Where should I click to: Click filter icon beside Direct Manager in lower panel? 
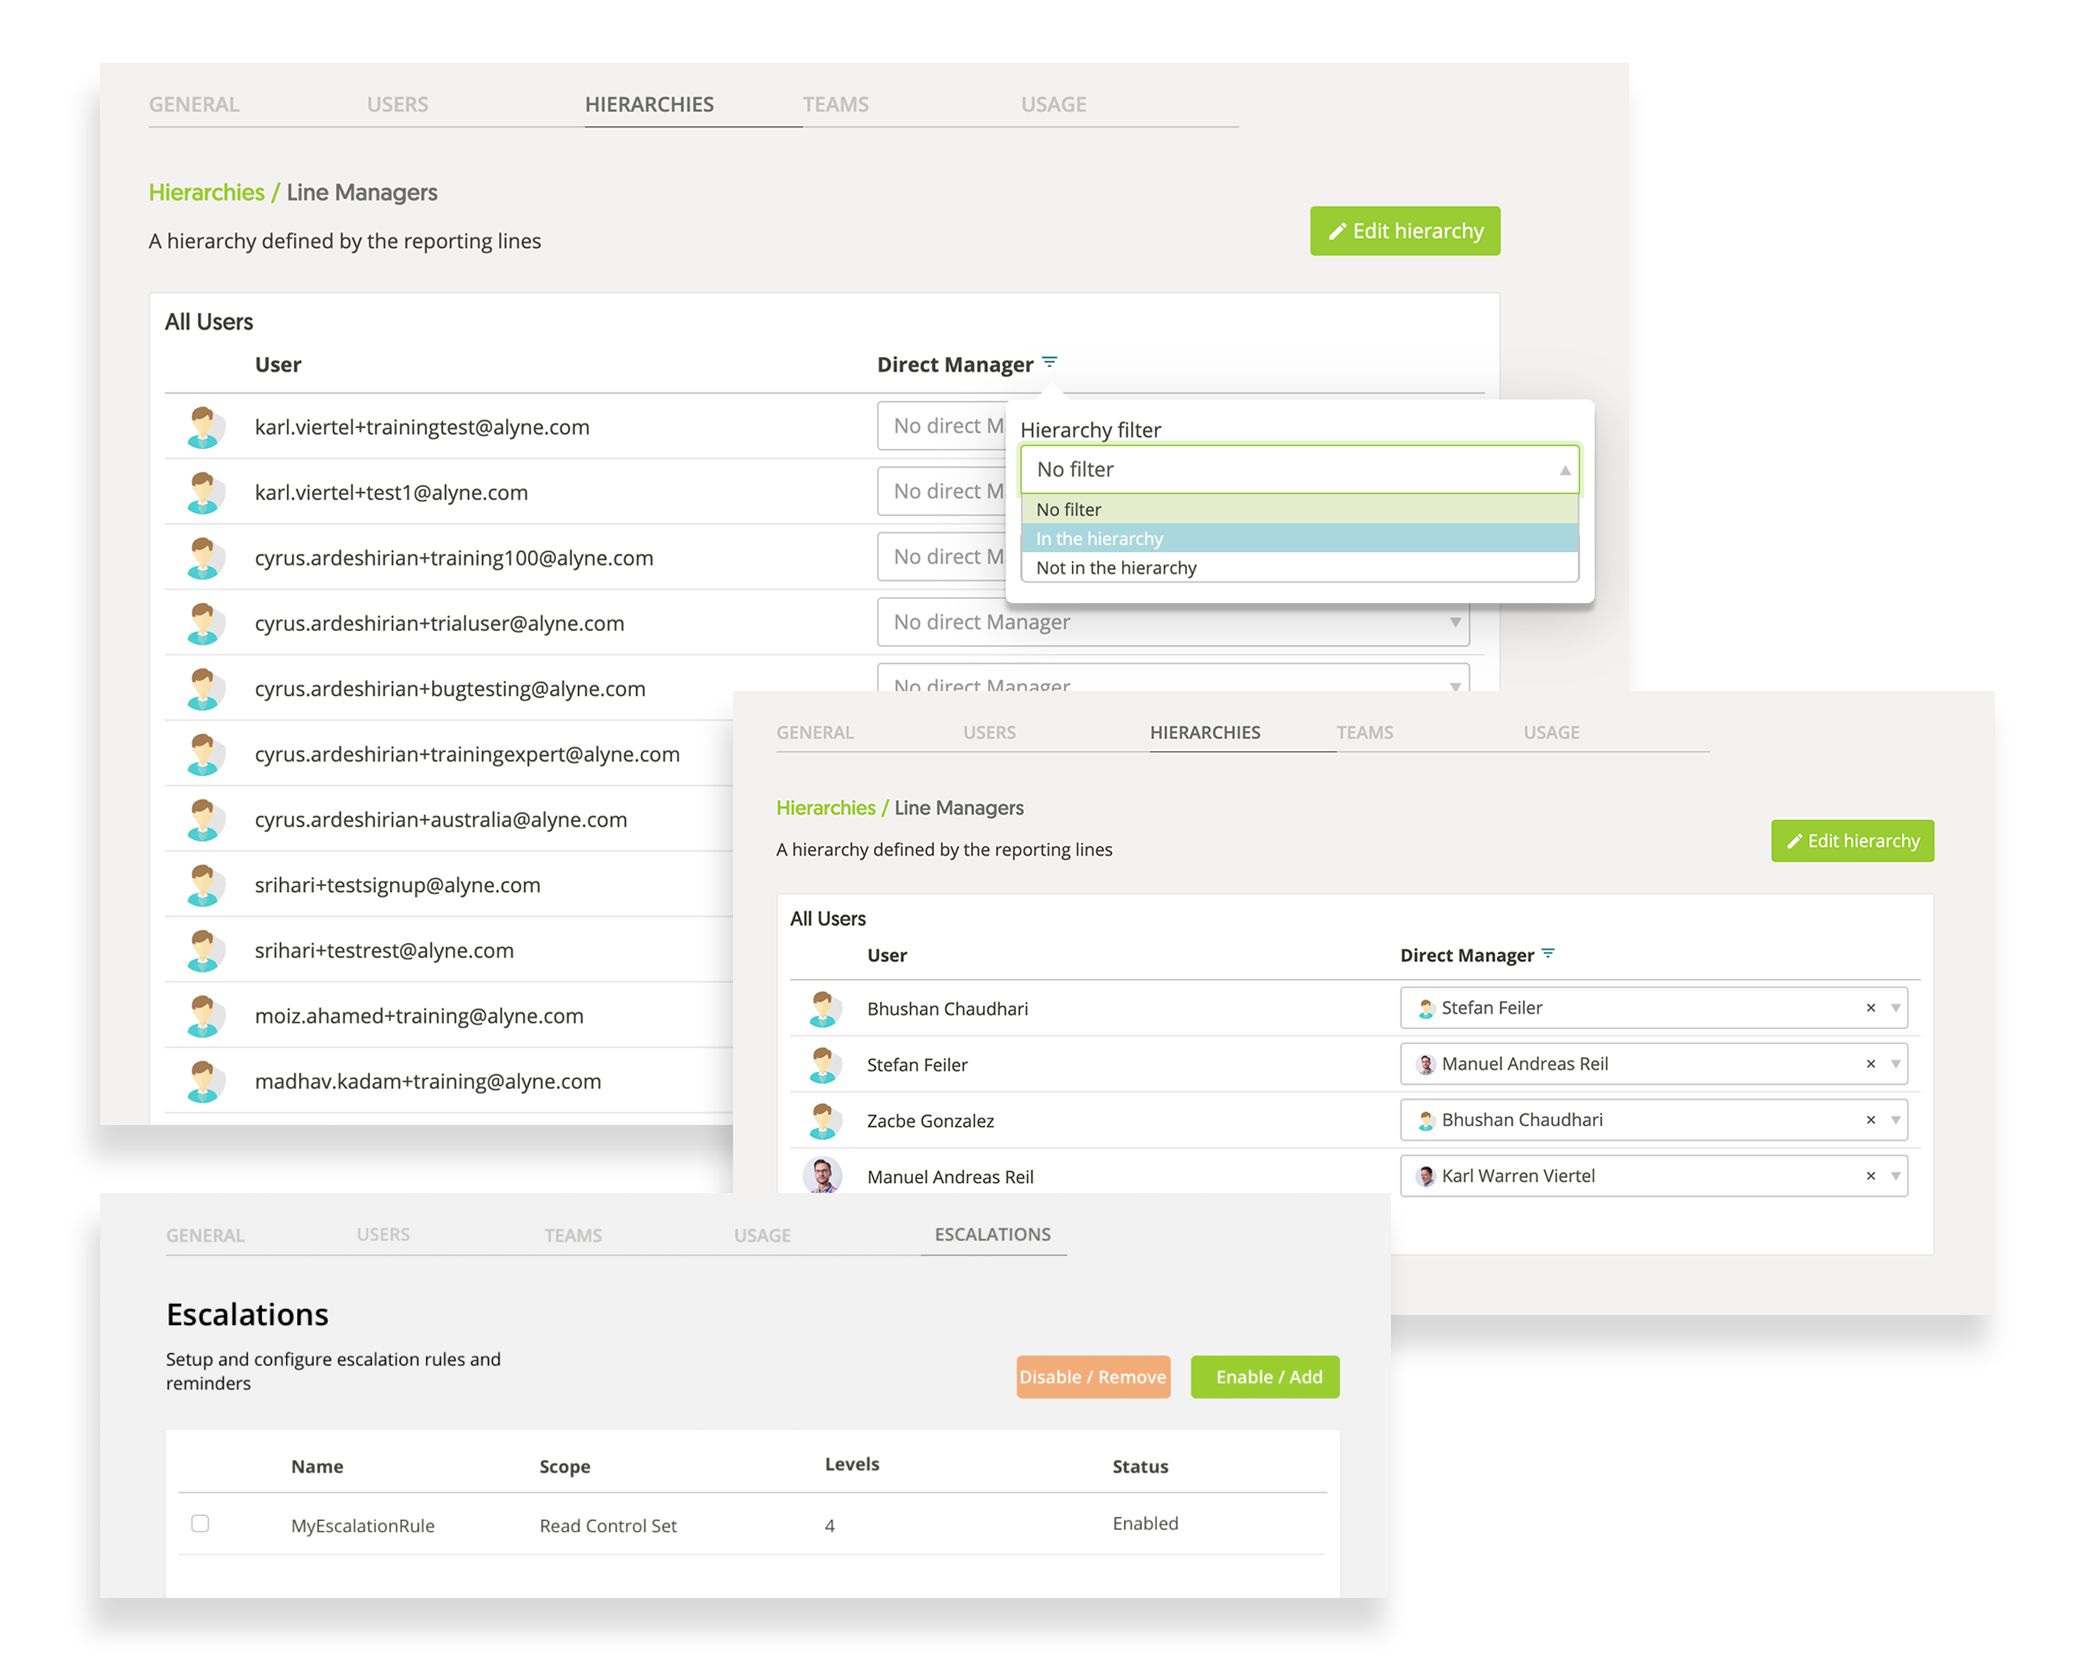[1548, 954]
